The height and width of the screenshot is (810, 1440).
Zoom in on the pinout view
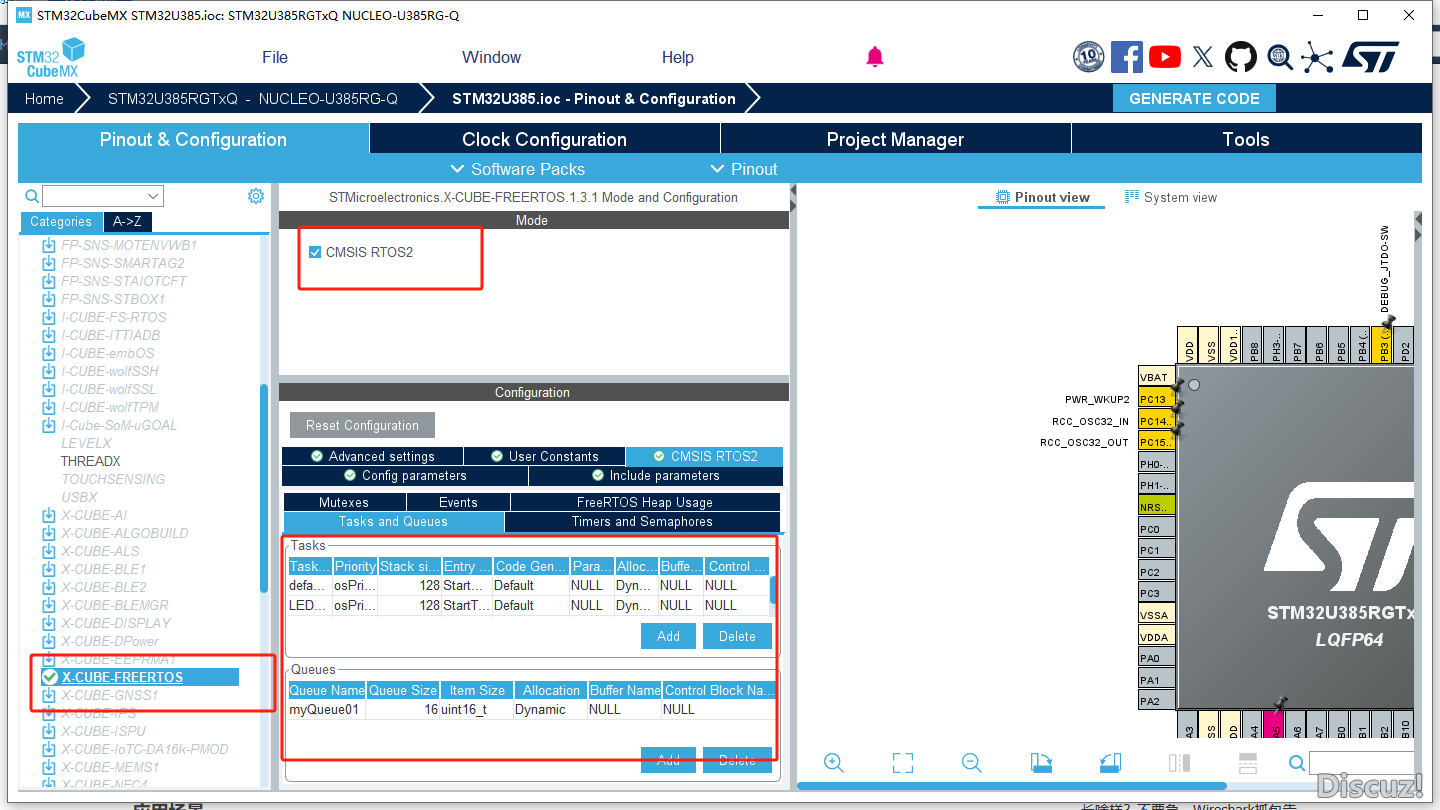(x=834, y=763)
